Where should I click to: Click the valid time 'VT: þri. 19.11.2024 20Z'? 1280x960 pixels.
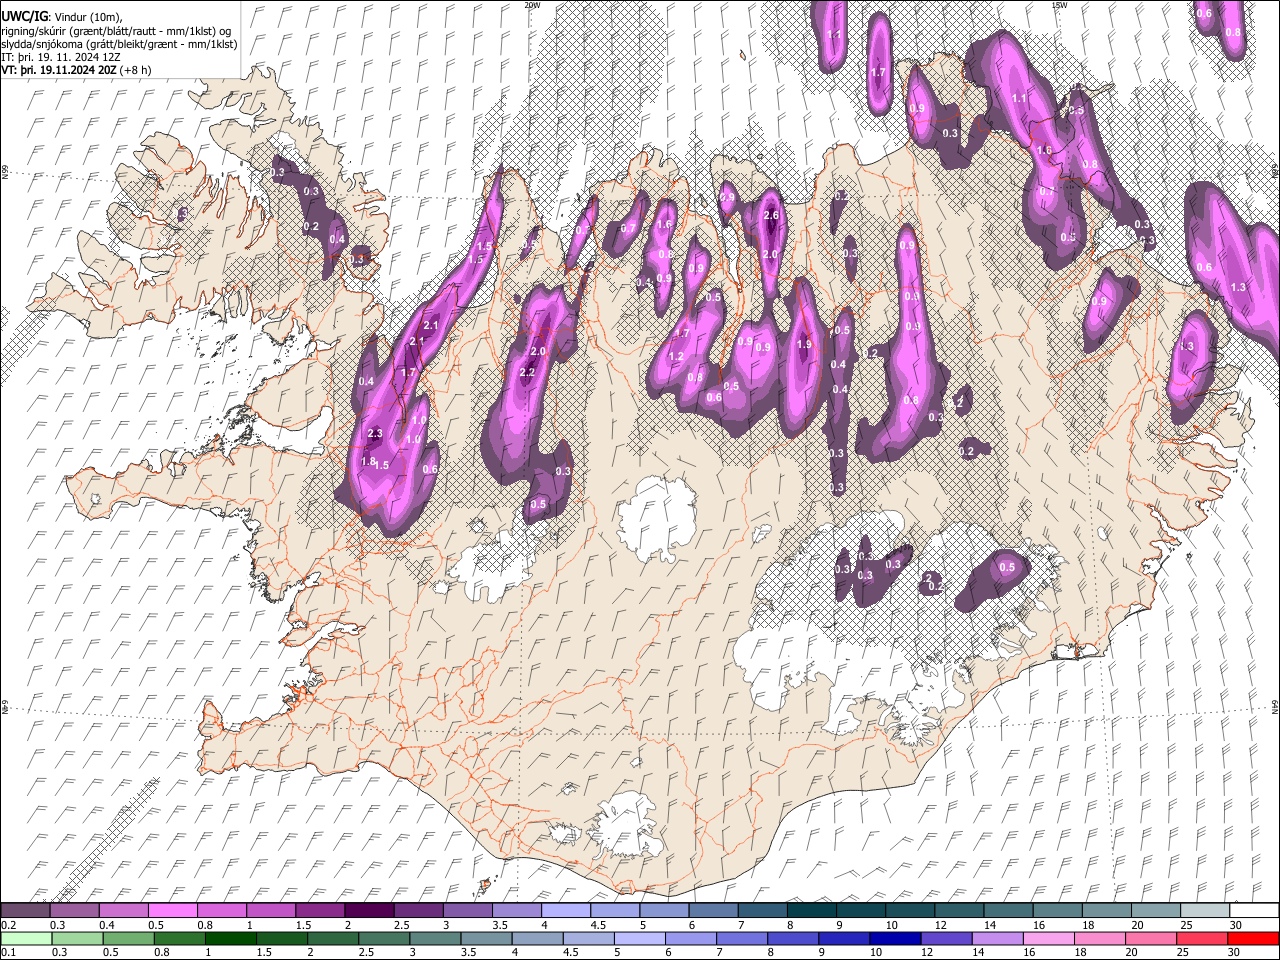[x=59, y=70]
